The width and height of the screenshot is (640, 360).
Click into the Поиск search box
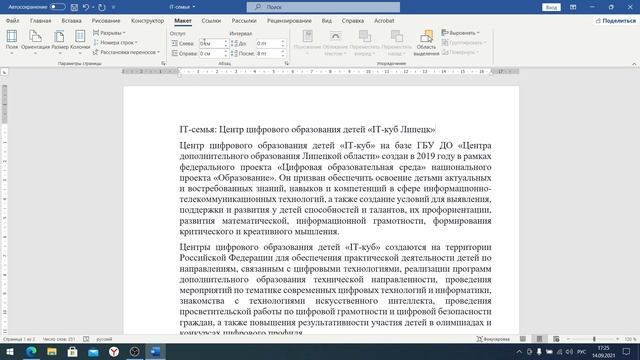coord(323,7)
